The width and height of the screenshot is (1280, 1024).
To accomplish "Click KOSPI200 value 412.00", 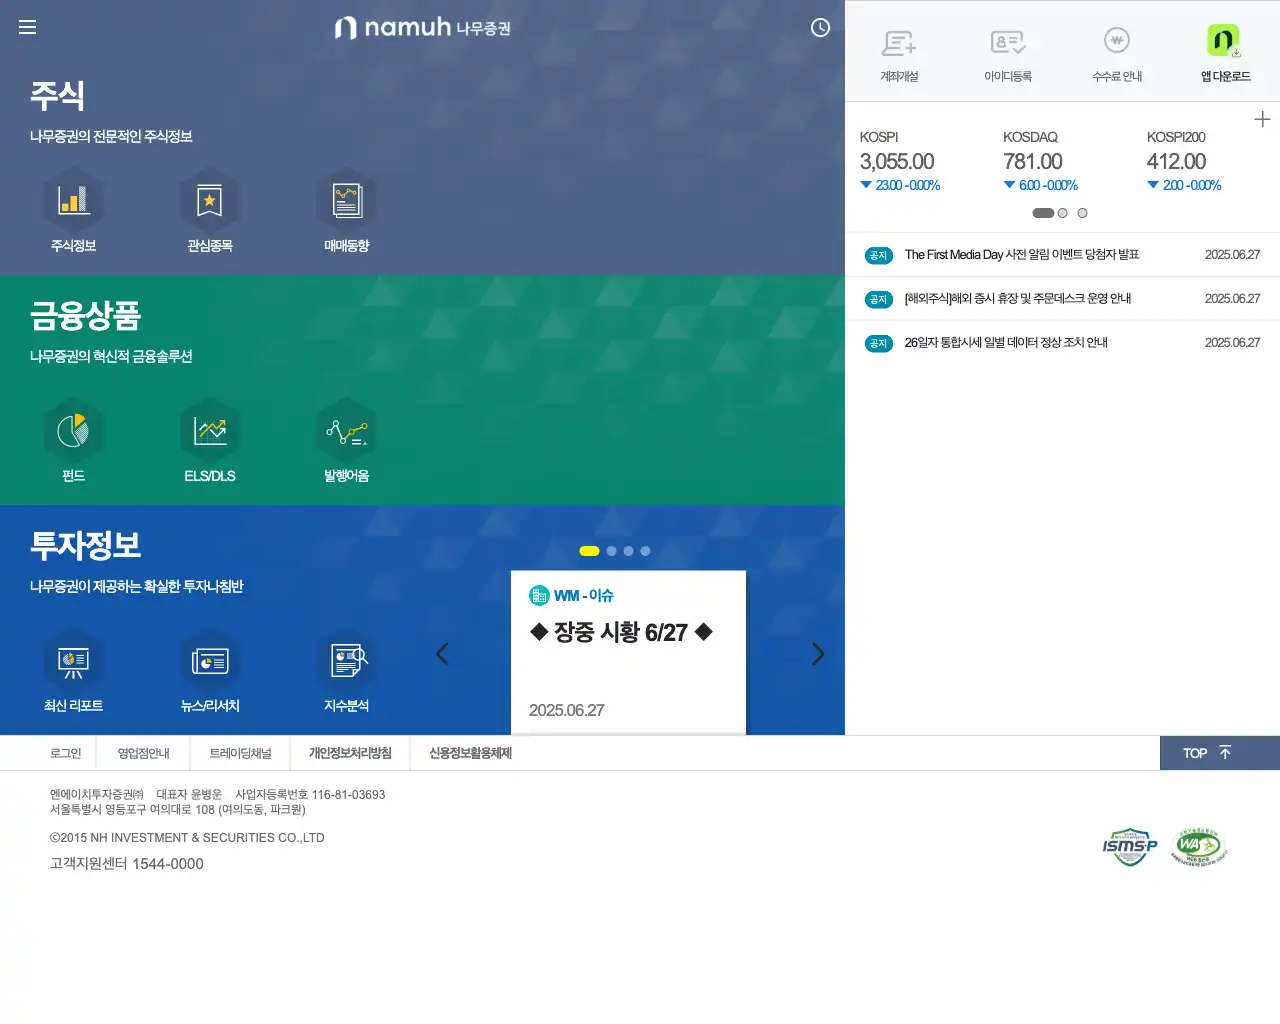I will click(1176, 161).
